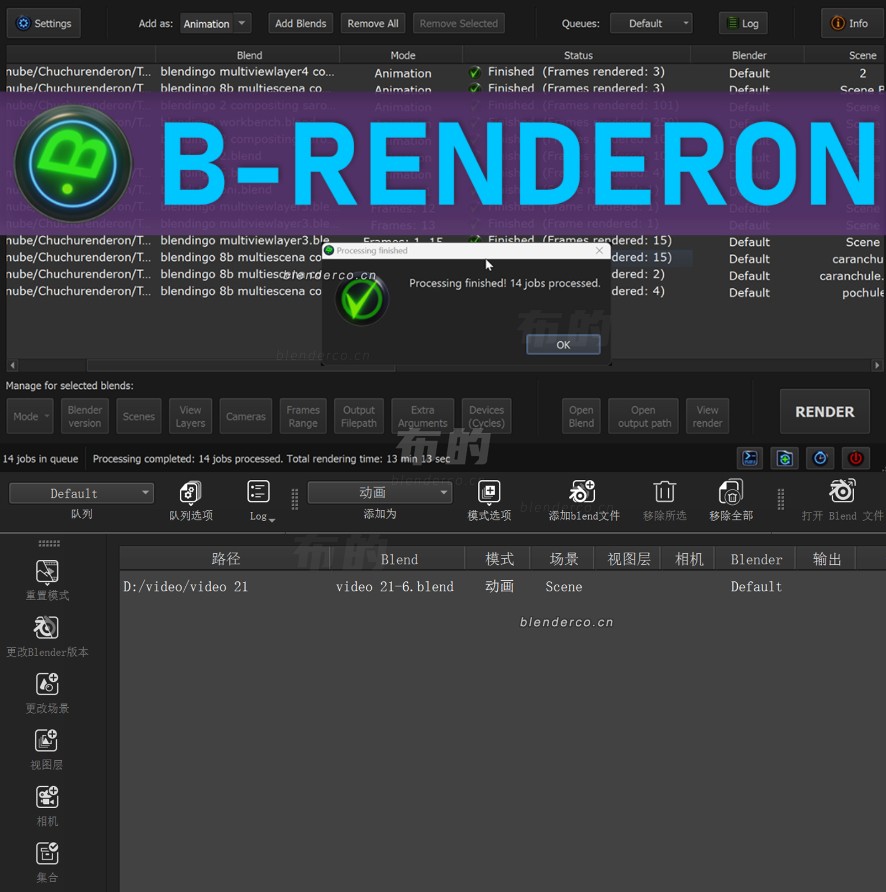The height and width of the screenshot is (892, 886).
Task: Click the 相机 camera sidebar icon
Action: tap(47, 797)
